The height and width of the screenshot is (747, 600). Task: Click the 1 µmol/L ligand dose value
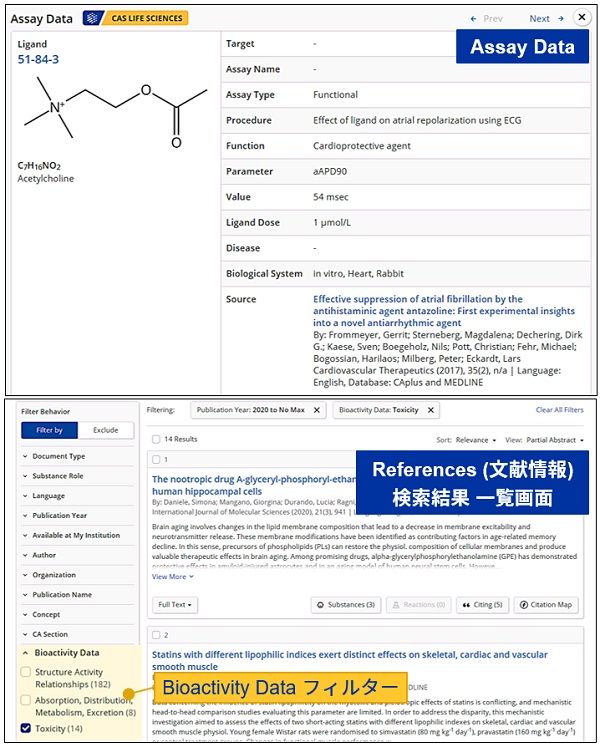[x=332, y=222]
